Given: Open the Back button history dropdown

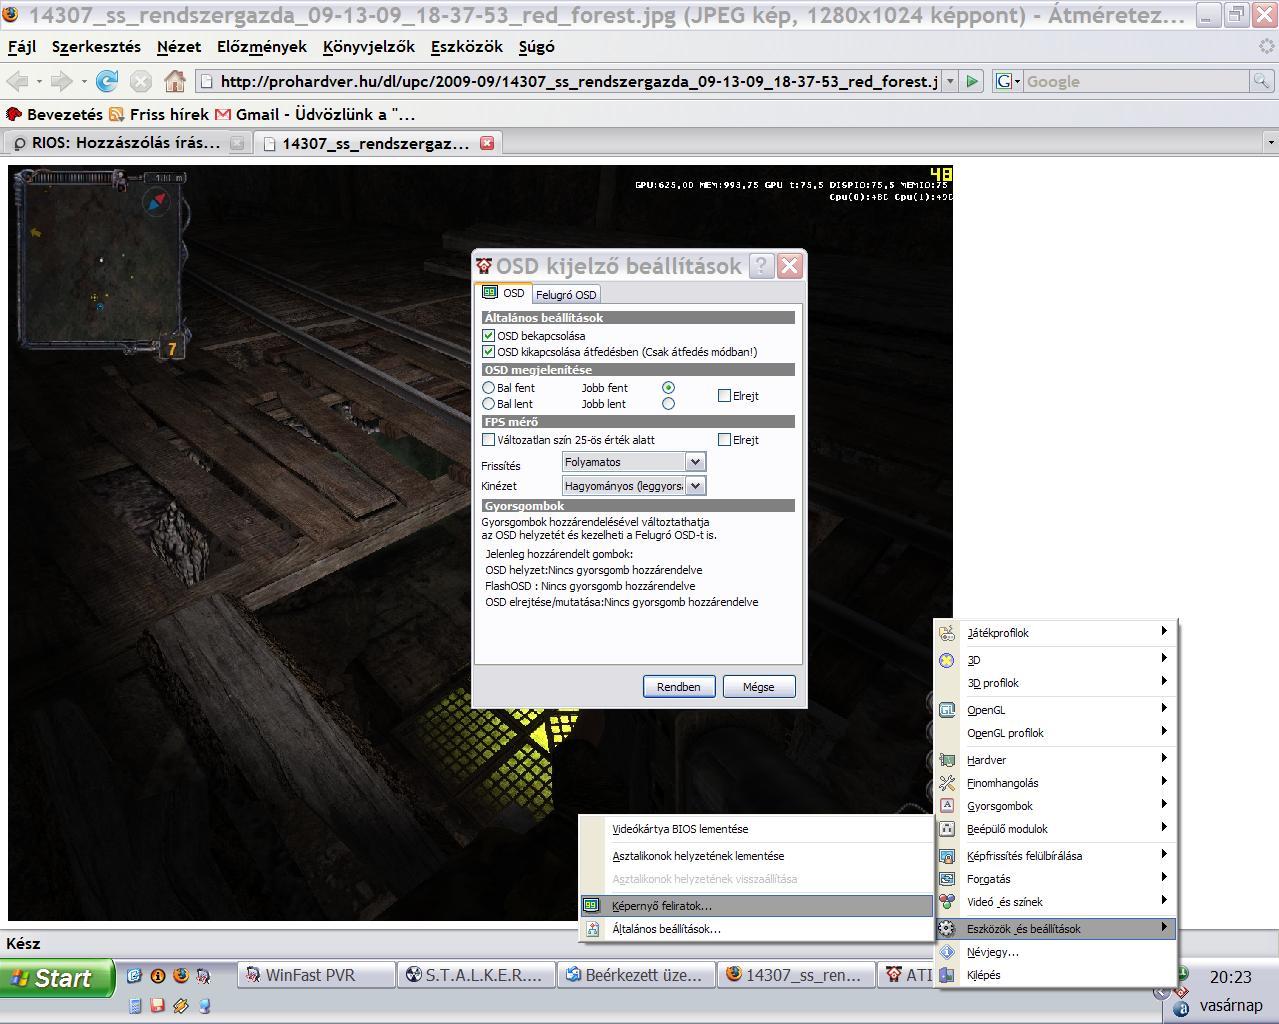Looking at the screenshot, I should 39,82.
